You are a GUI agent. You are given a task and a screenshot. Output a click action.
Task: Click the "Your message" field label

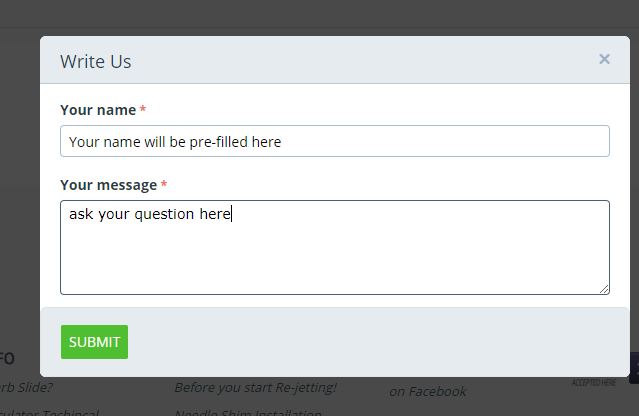[108, 185]
